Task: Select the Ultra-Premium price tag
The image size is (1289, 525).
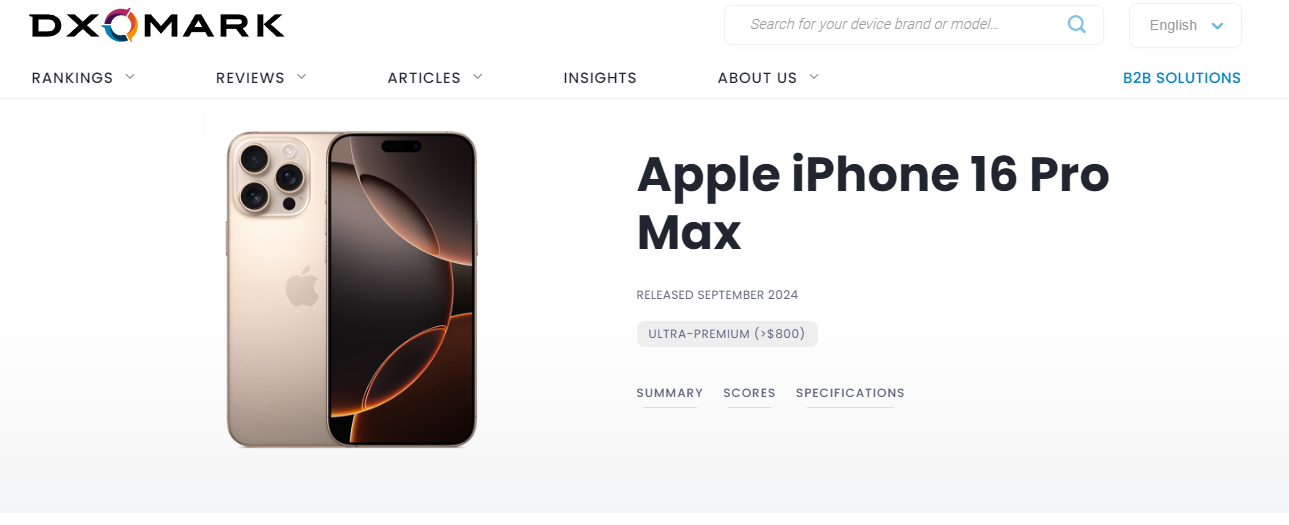Action: pyautogui.click(x=727, y=334)
